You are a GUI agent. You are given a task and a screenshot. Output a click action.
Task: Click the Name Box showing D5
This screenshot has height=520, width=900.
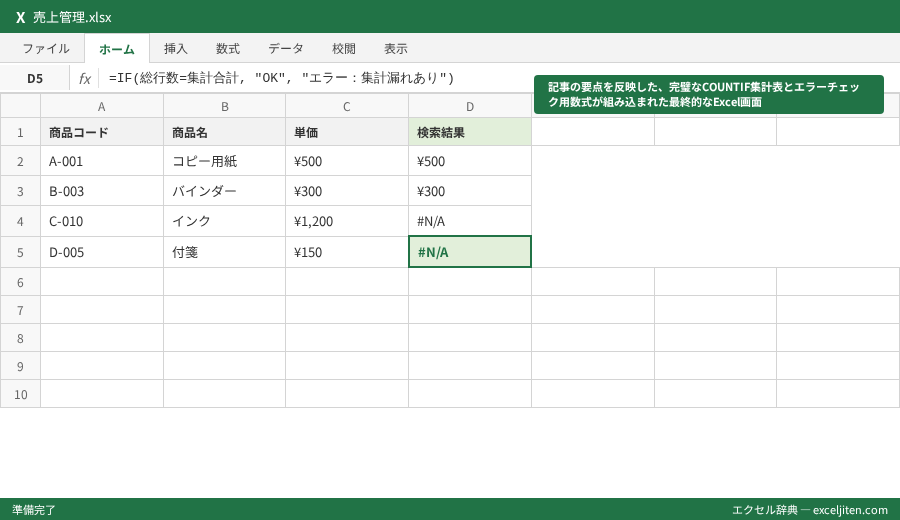click(35, 79)
